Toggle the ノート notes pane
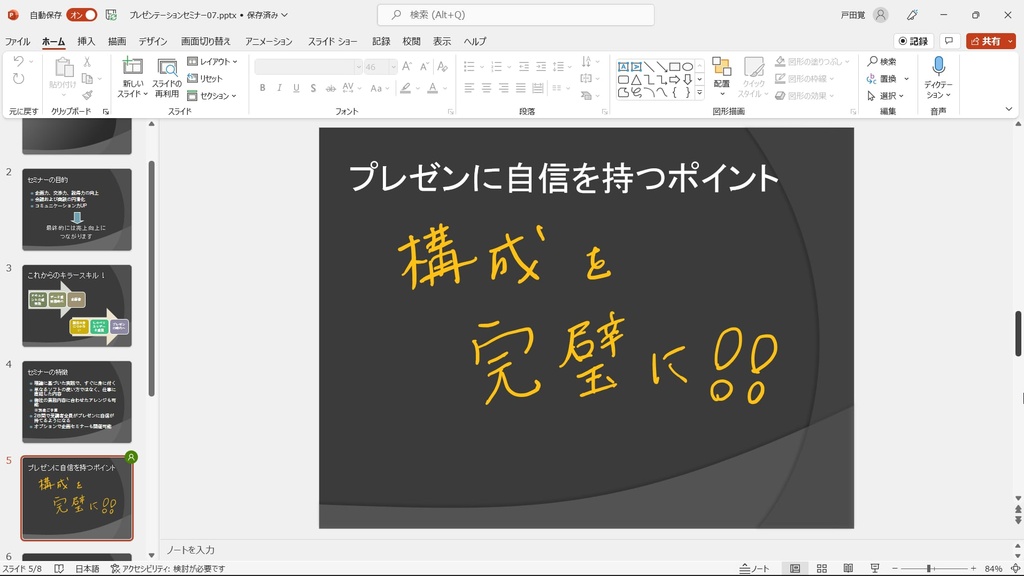The width and height of the screenshot is (1024, 576). (x=754, y=569)
